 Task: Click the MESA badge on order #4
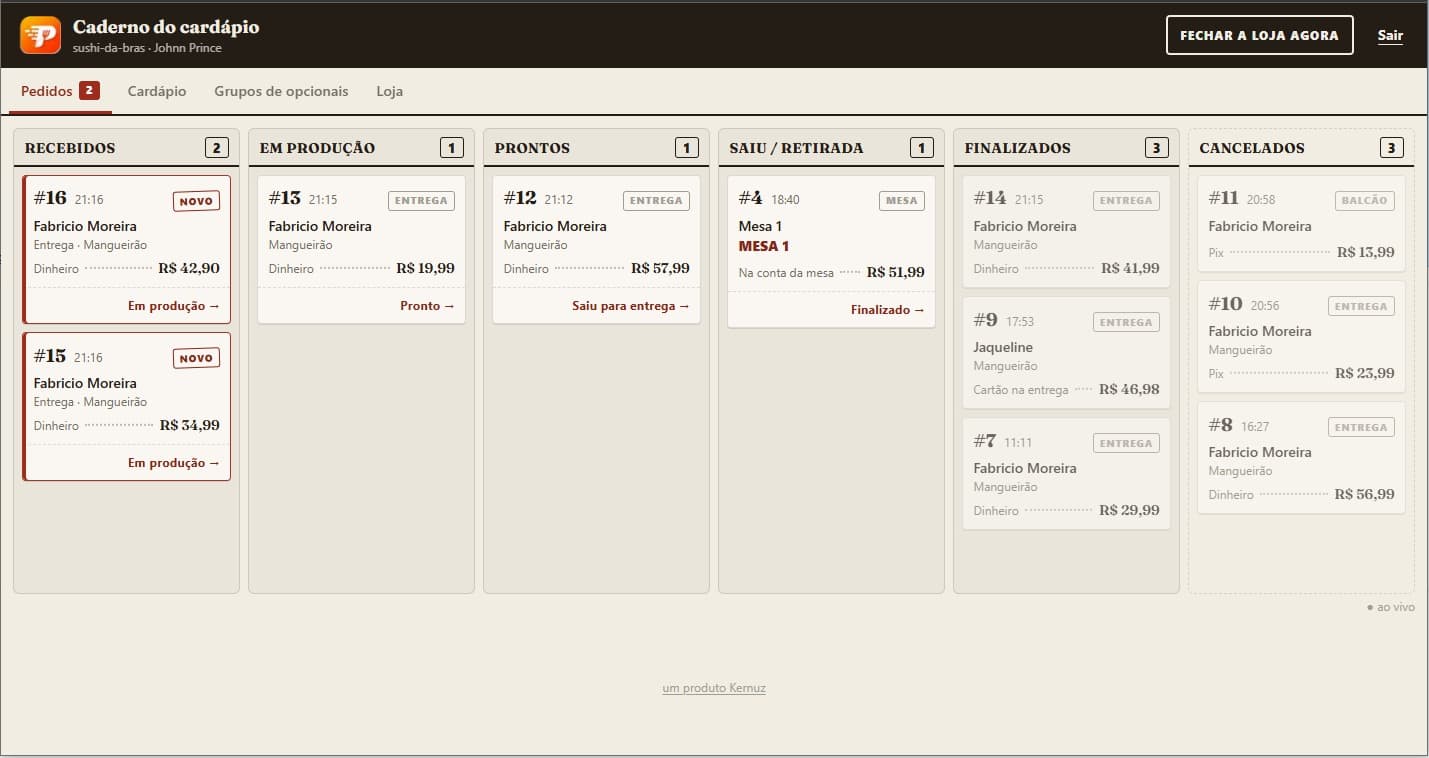pos(902,201)
